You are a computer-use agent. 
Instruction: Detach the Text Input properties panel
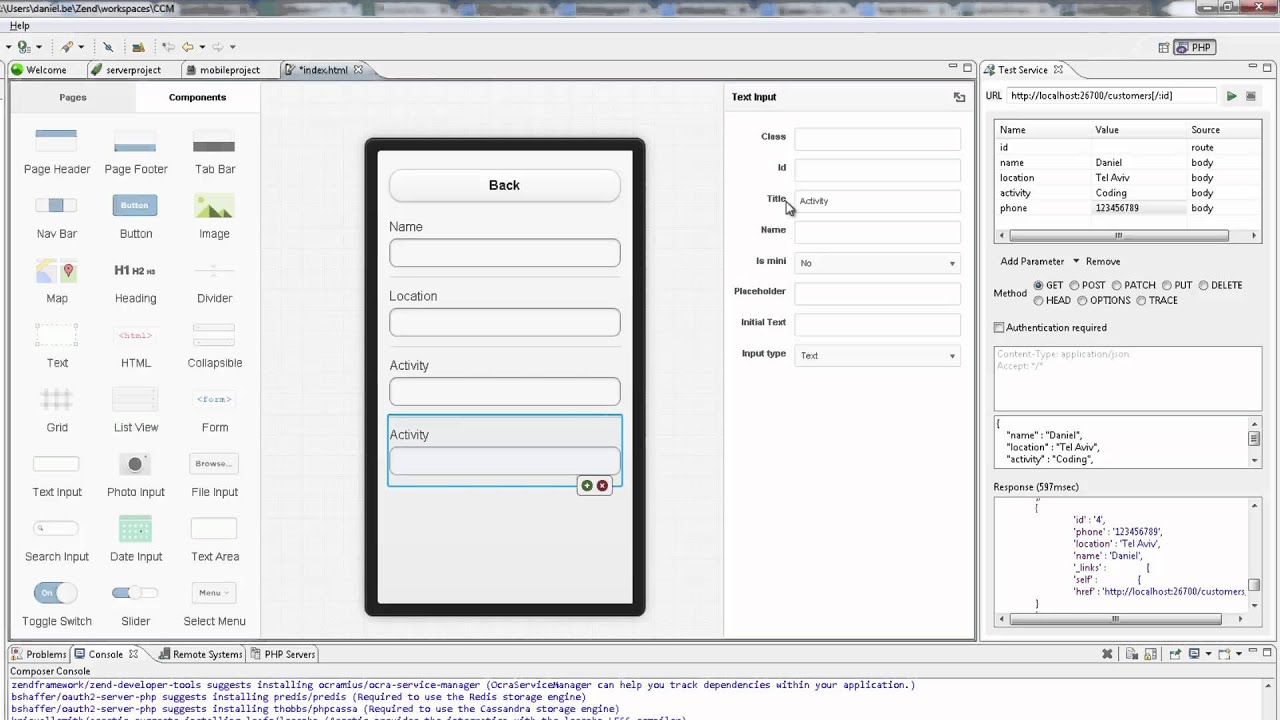point(959,97)
